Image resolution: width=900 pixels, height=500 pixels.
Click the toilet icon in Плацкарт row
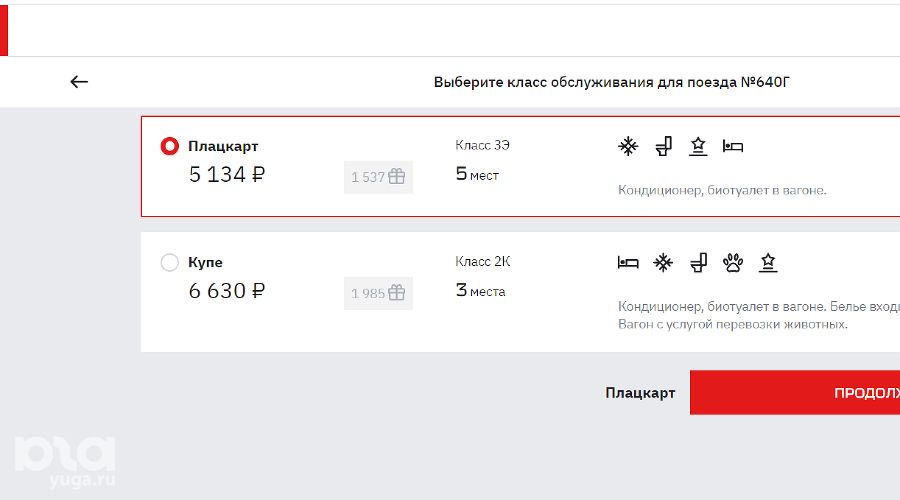pyautogui.click(x=663, y=147)
